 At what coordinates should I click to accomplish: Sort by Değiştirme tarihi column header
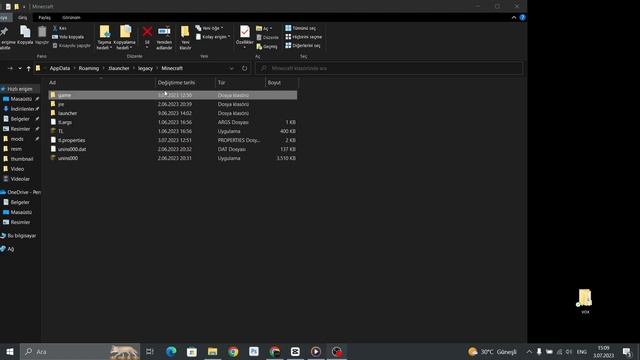(185, 82)
